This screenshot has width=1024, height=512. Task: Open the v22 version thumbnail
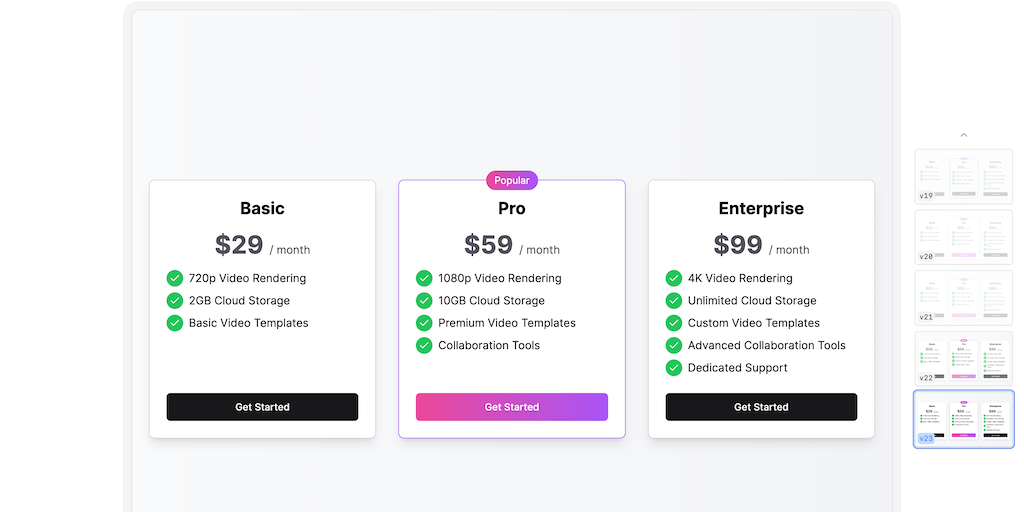point(963,358)
